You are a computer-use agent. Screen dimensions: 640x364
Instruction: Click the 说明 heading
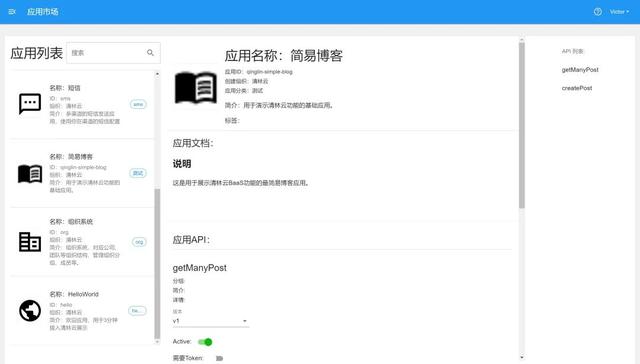182,164
